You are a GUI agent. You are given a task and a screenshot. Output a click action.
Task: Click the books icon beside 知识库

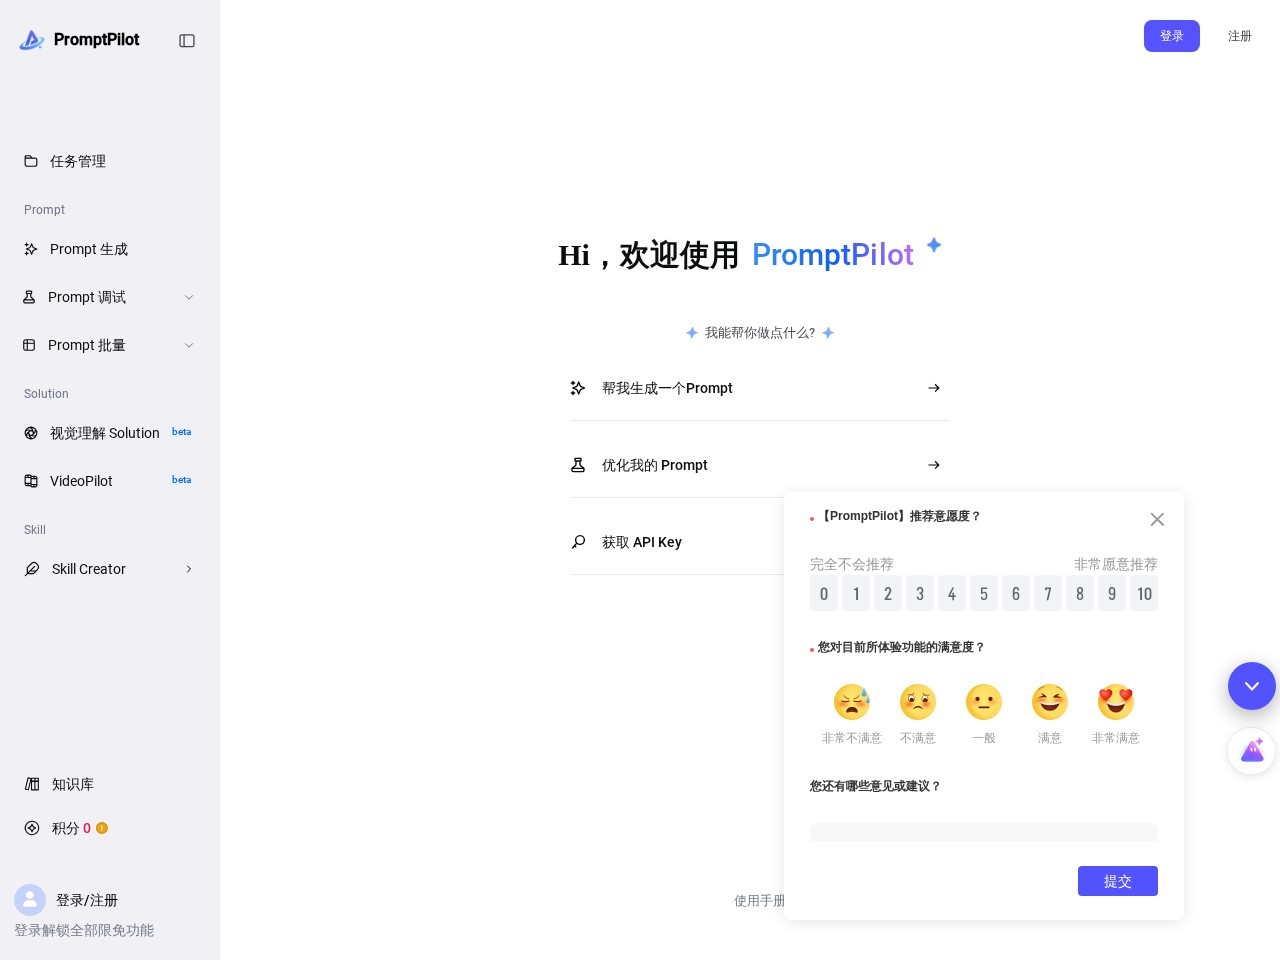point(32,784)
